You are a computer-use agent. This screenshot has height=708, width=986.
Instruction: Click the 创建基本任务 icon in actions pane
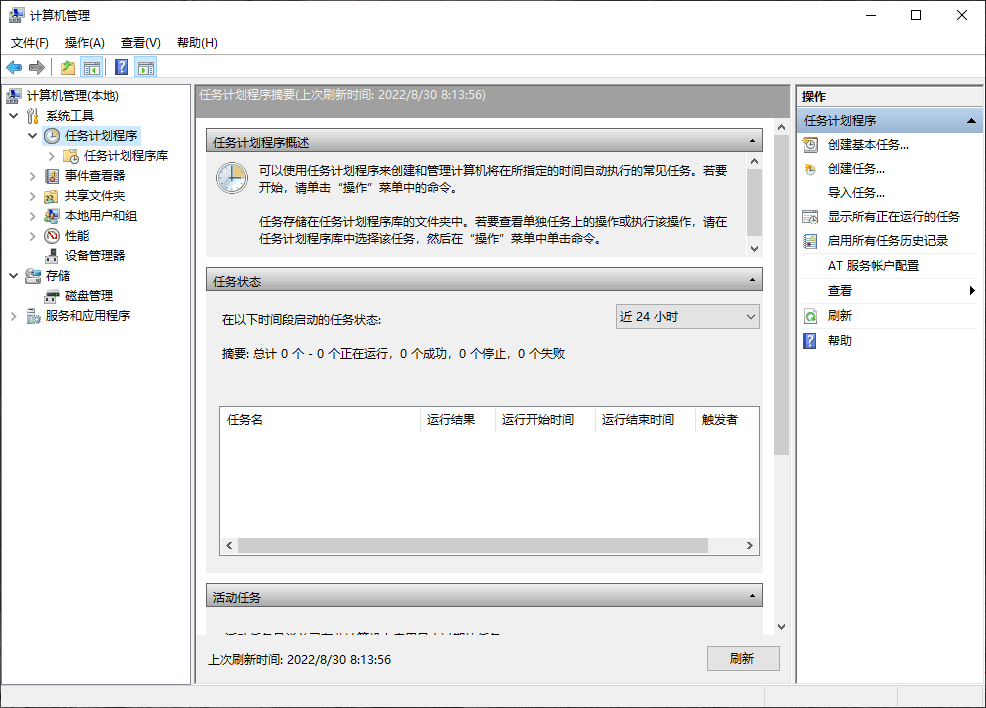[x=811, y=145]
